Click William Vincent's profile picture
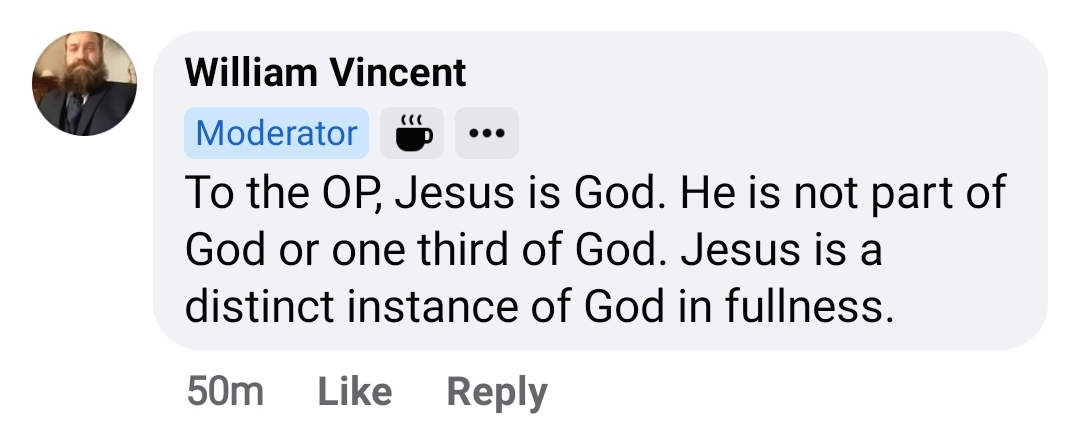The height and width of the screenshot is (439, 1080). click(84, 84)
